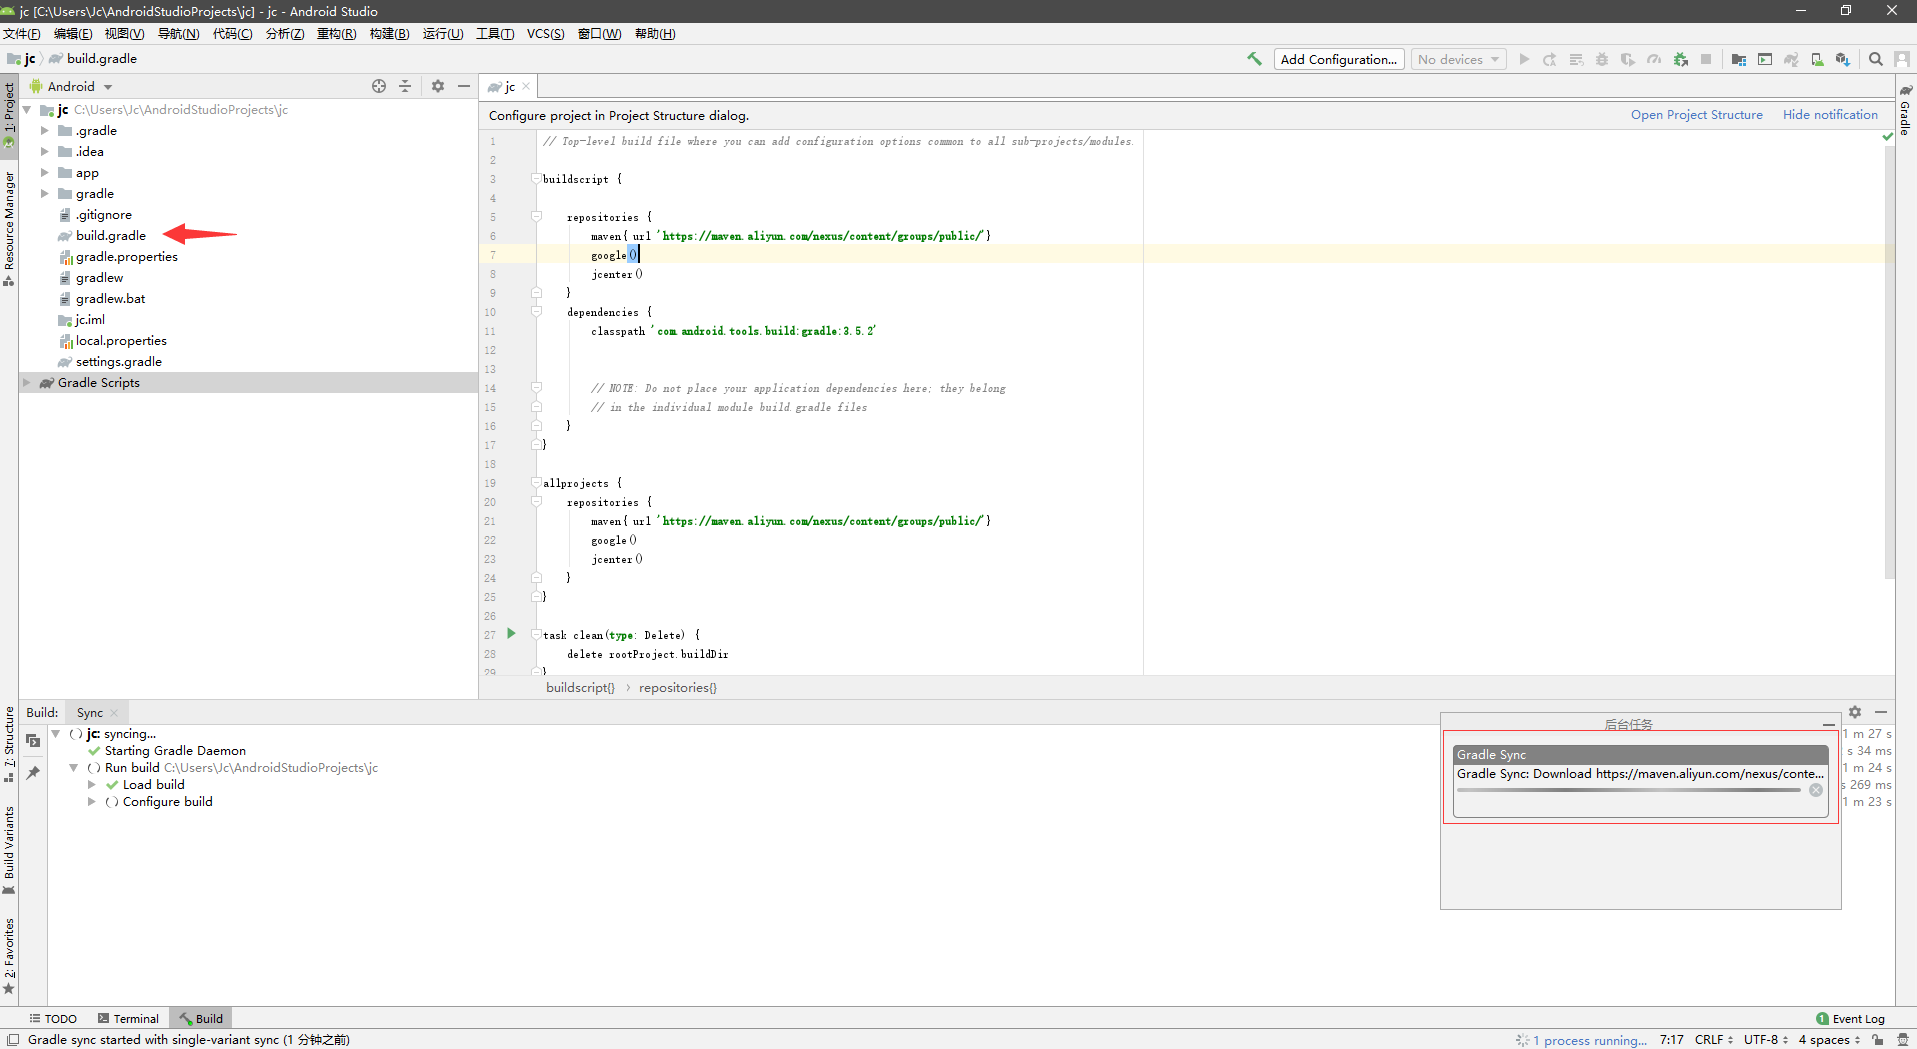Cancel the Gradle Sync background task
The height and width of the screenshot is (1049, 1917).
coord(1816,790)
